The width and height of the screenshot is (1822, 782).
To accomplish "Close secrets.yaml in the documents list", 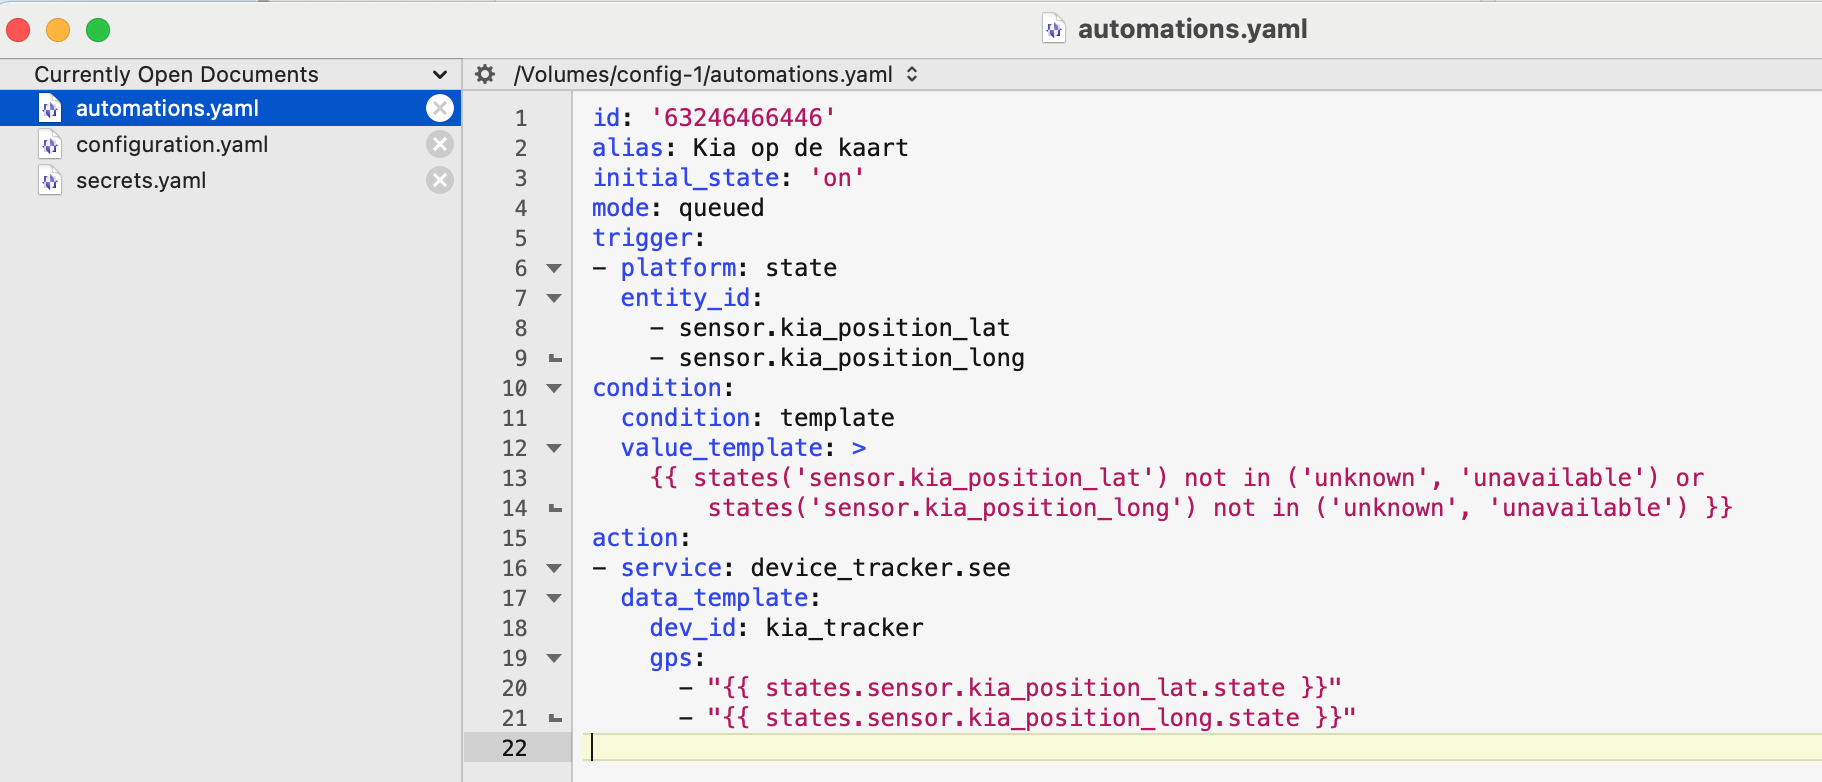I will tap(439, 180).
